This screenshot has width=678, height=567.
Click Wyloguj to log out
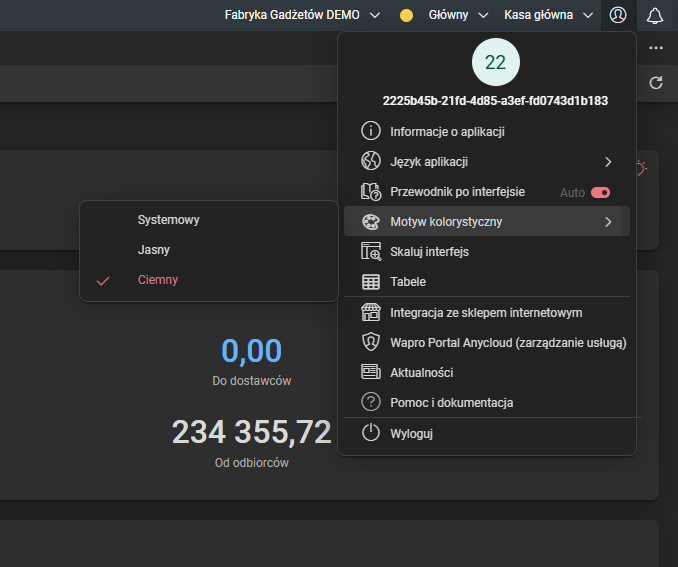click(x=411, y=433)
